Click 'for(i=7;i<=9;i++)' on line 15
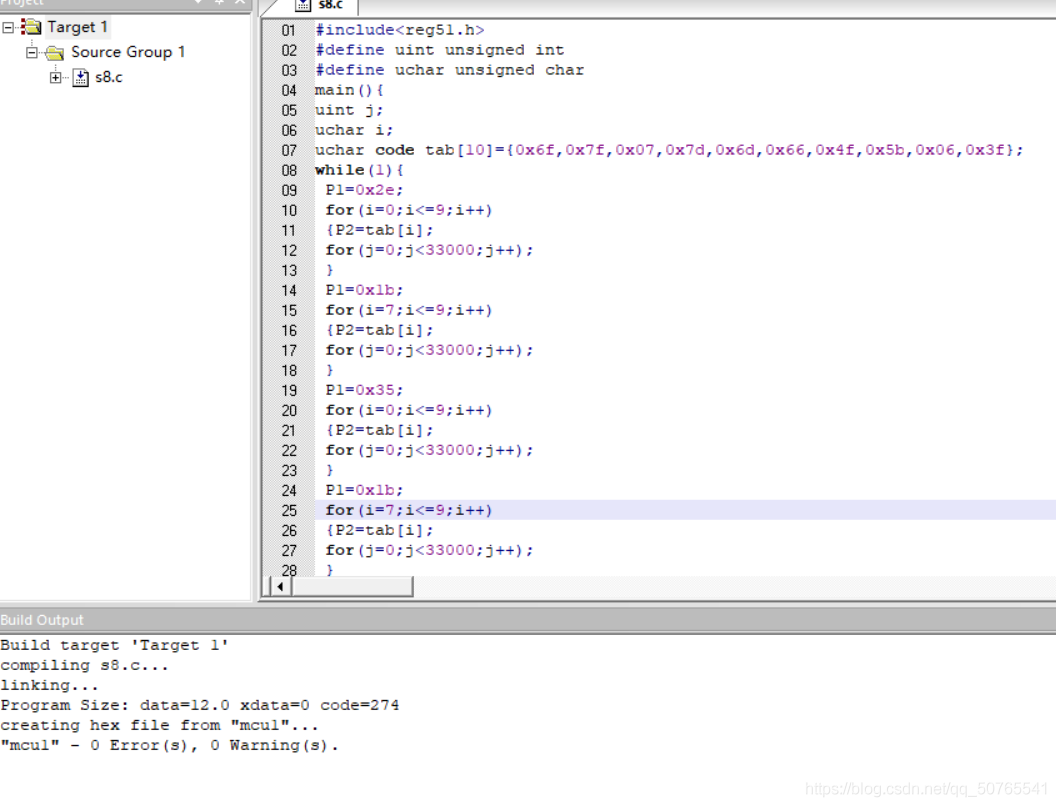Image resolution: width=1056 pixels, height=807 pixels. [409, 311]
